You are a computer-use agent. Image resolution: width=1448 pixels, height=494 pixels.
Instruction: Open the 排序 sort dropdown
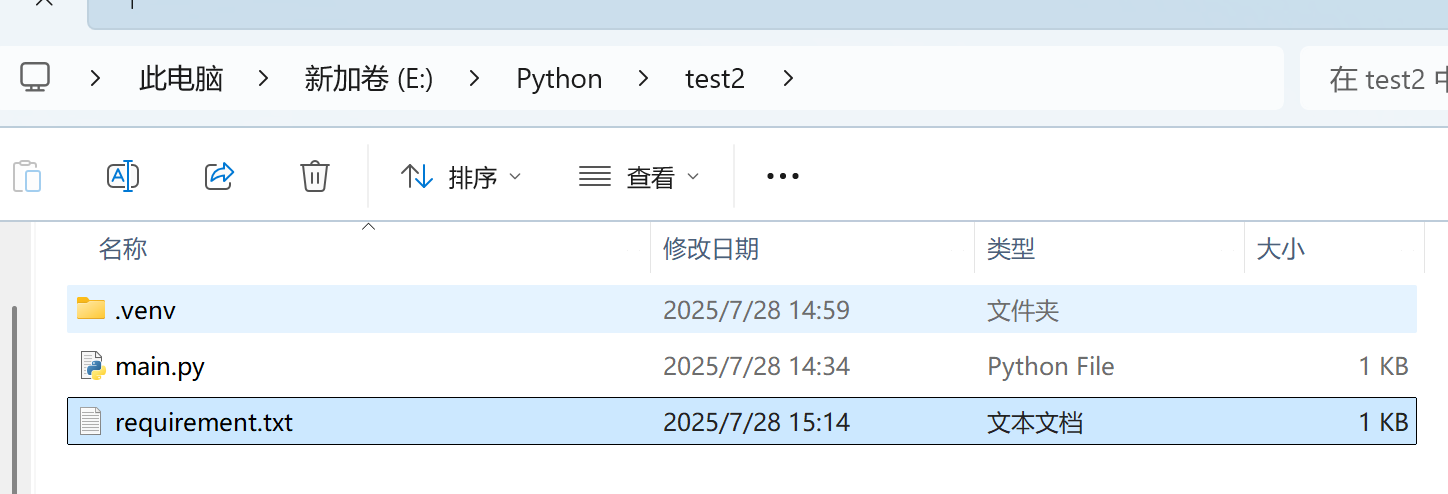coord(461,177)
